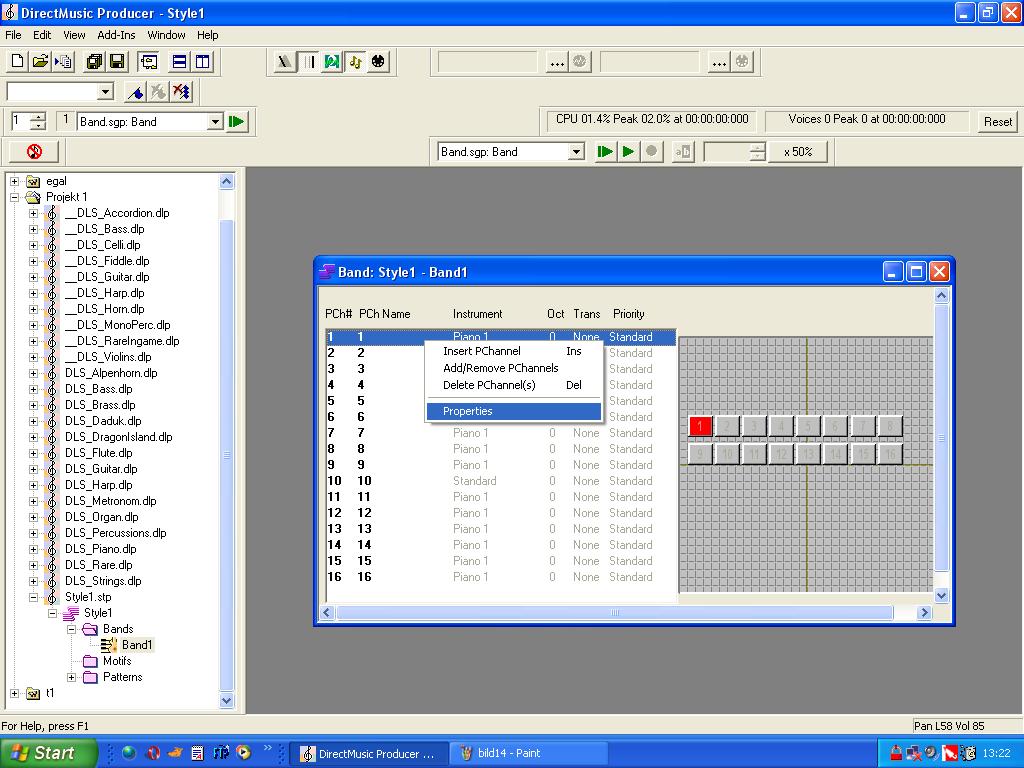Click the New file toolbar icon
This screenshot has width=1024, height=768.
[17, 62]
